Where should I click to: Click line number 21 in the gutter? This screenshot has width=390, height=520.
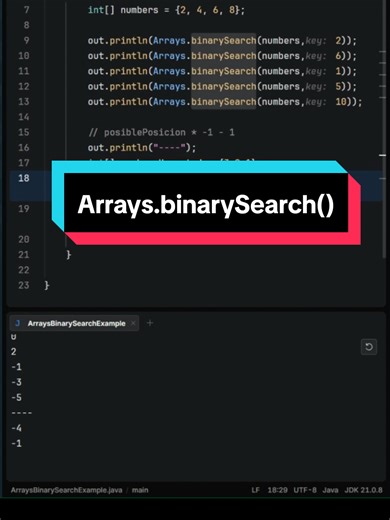click(x=24, y=255)
